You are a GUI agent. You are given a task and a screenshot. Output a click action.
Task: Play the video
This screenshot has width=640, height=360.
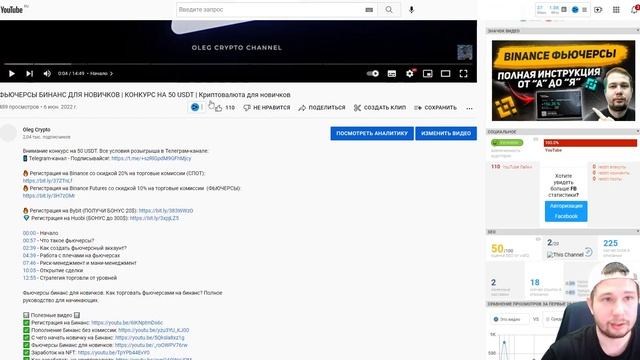11,73
